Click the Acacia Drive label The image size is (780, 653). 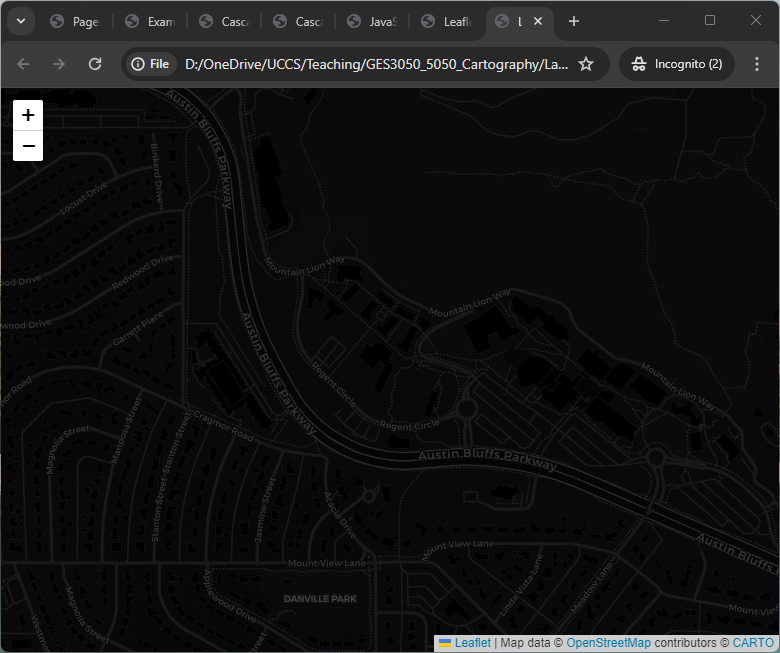(340, 515)
